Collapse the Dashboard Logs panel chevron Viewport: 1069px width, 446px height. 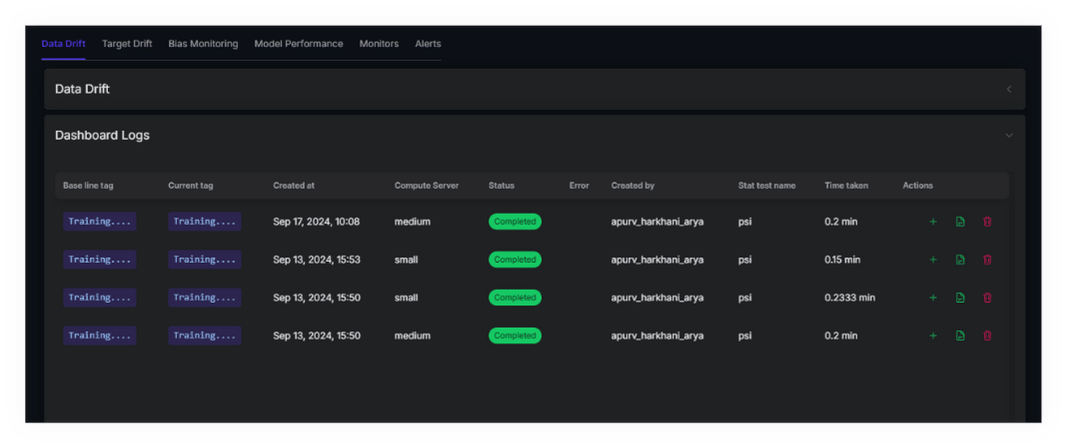(x=1009, y=136)
